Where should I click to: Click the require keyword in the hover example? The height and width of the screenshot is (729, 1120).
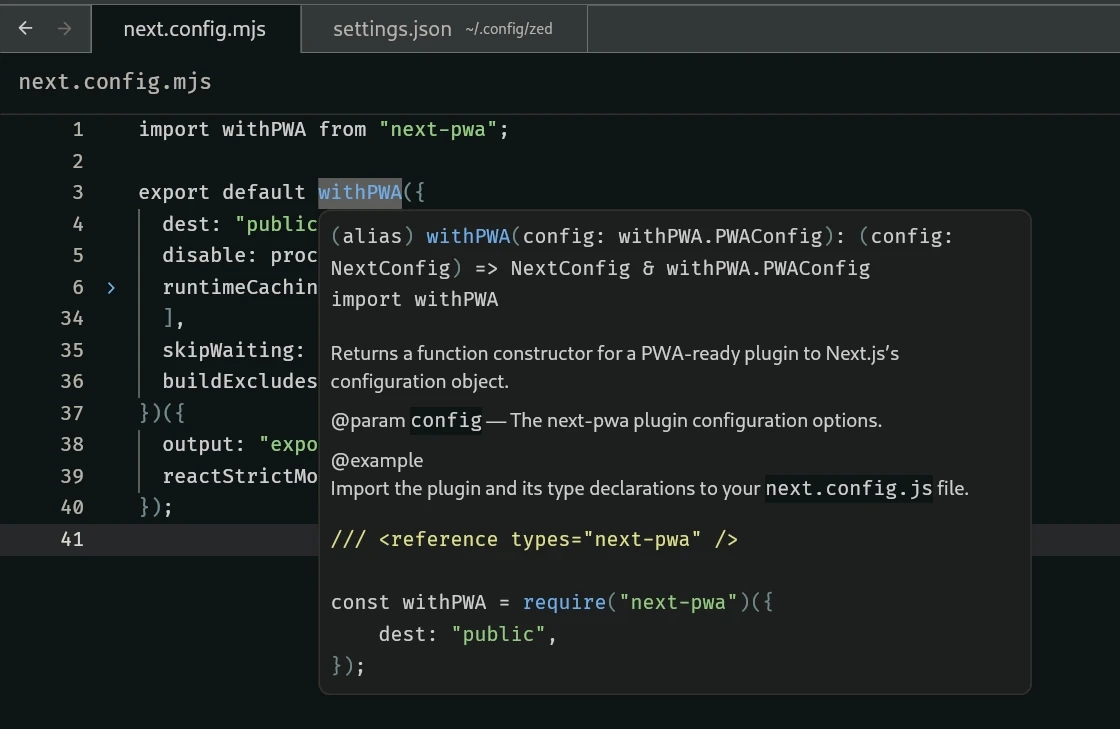[564, 602]
